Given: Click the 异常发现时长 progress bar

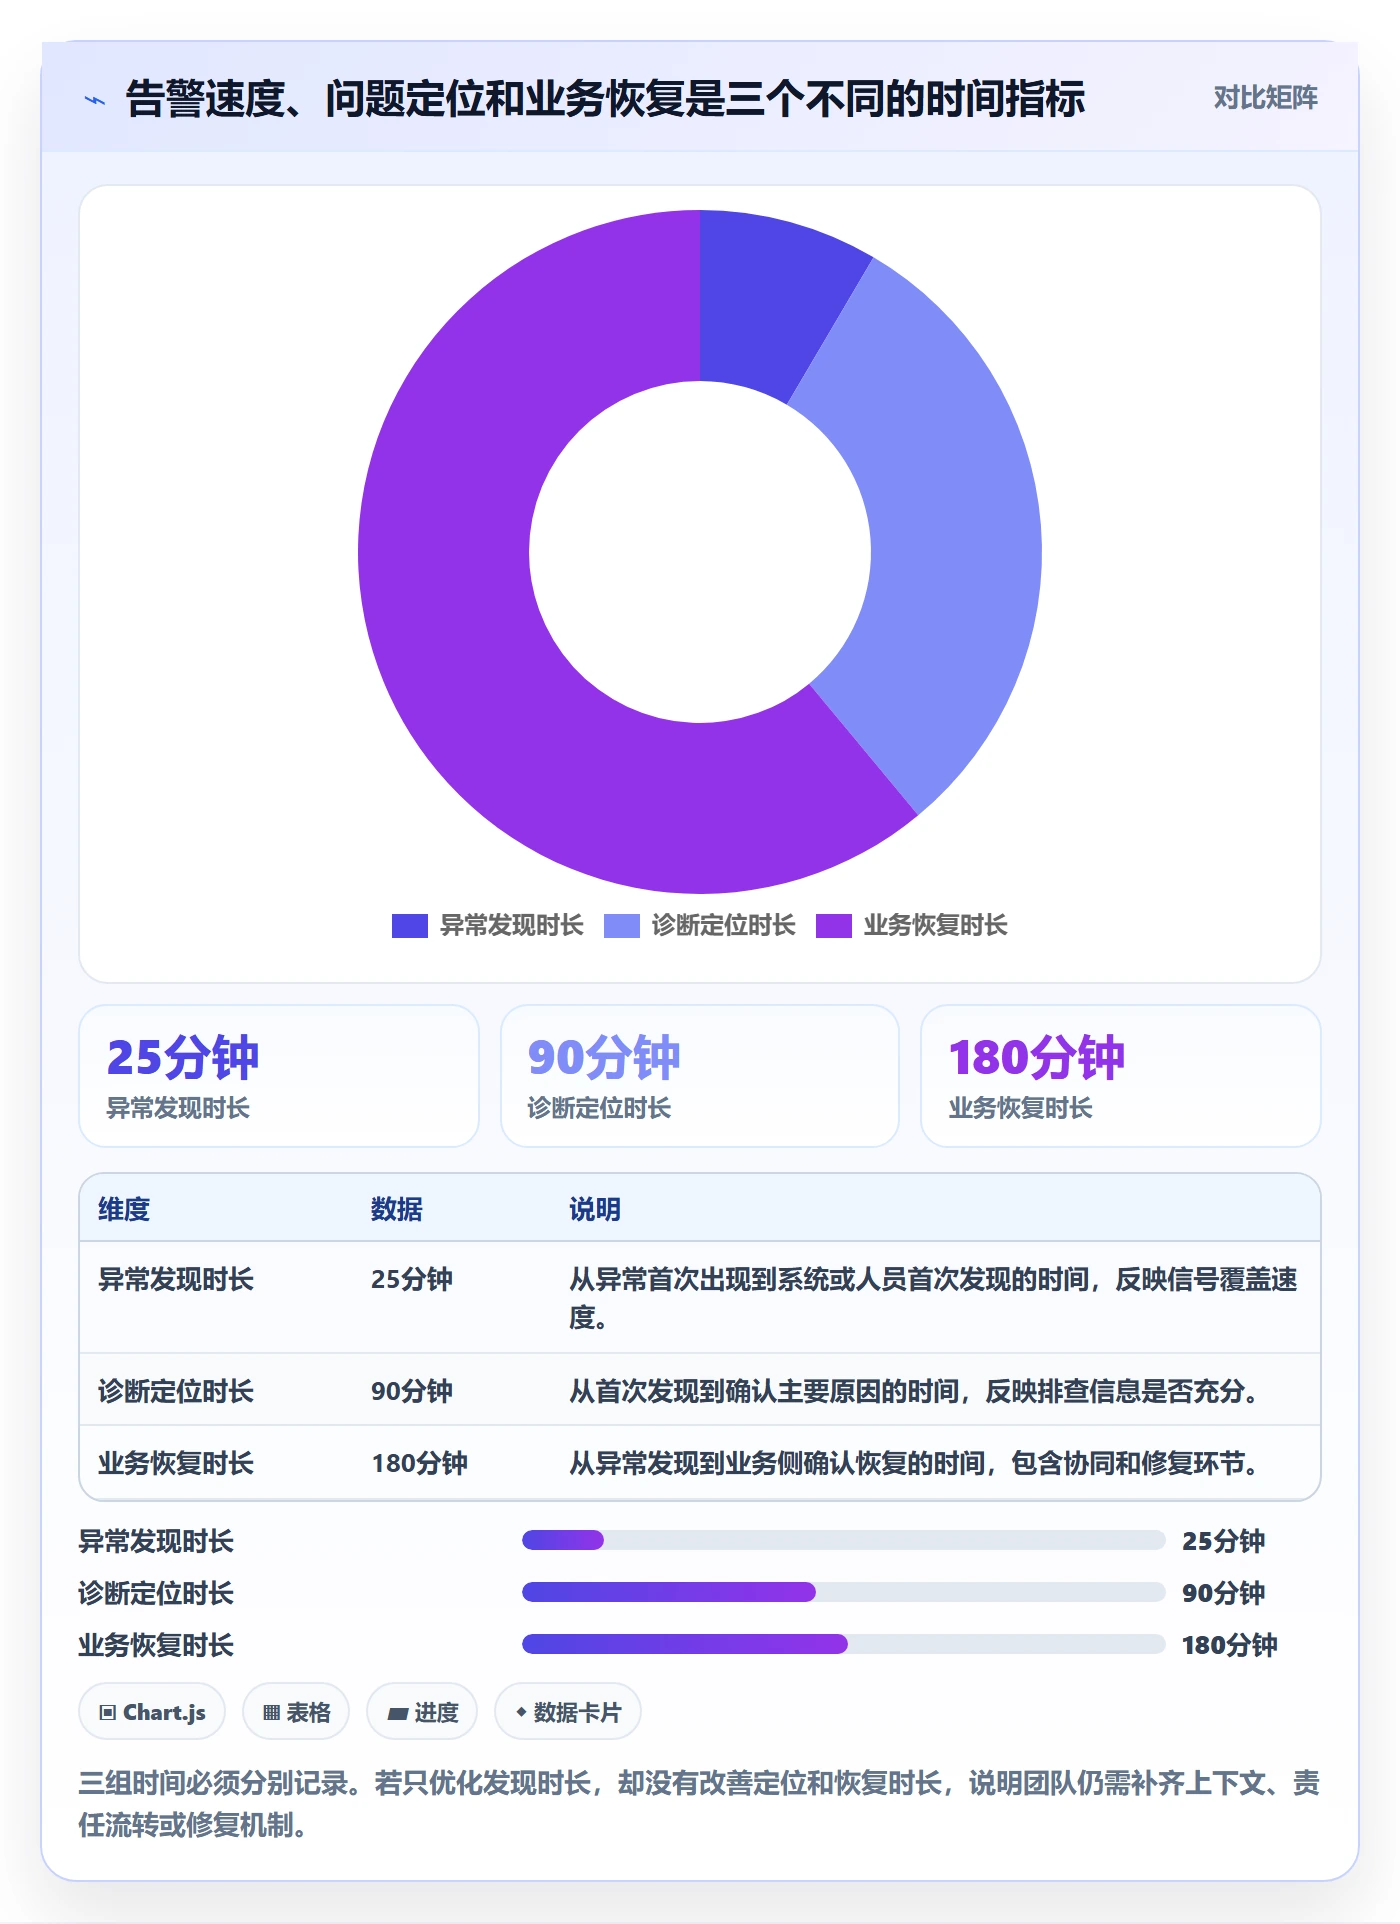Looking at the screenshot, I should (x=843, y=1540).
